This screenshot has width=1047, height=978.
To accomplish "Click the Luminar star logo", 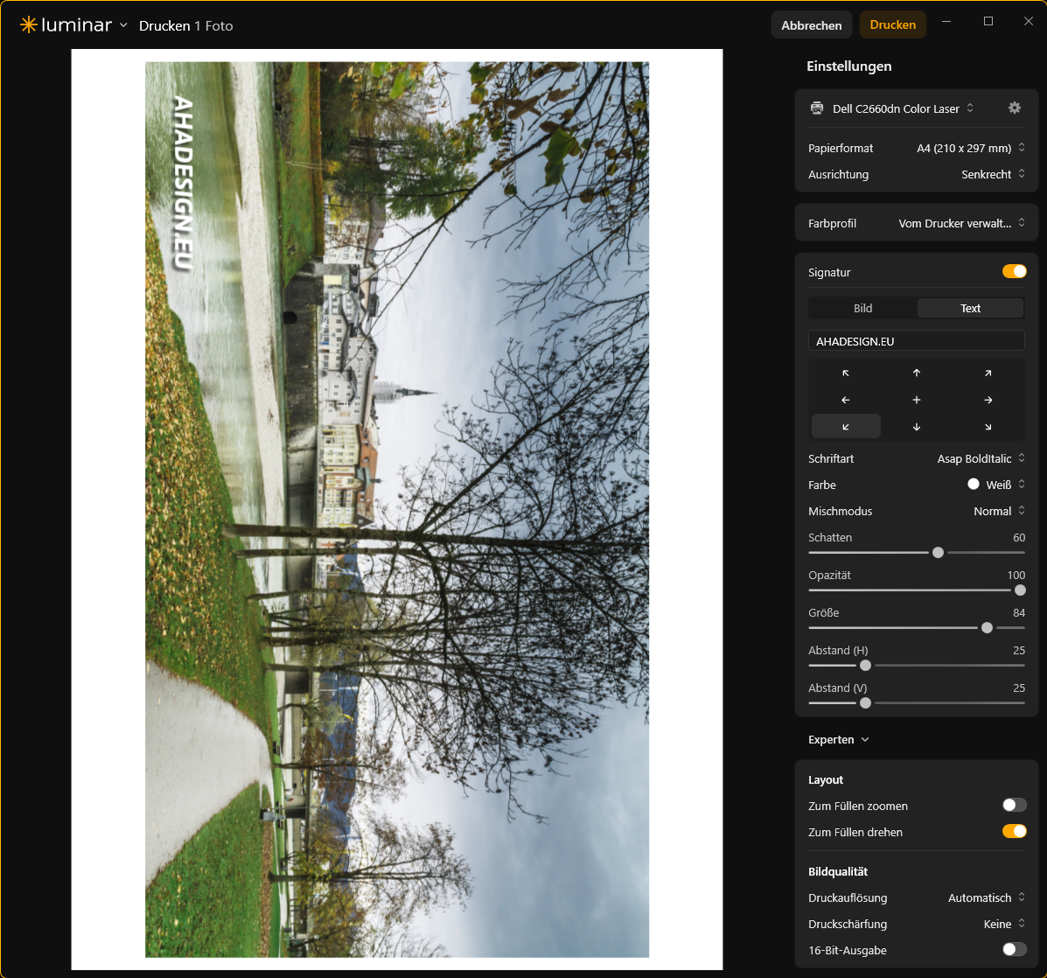I will (28, 25).
